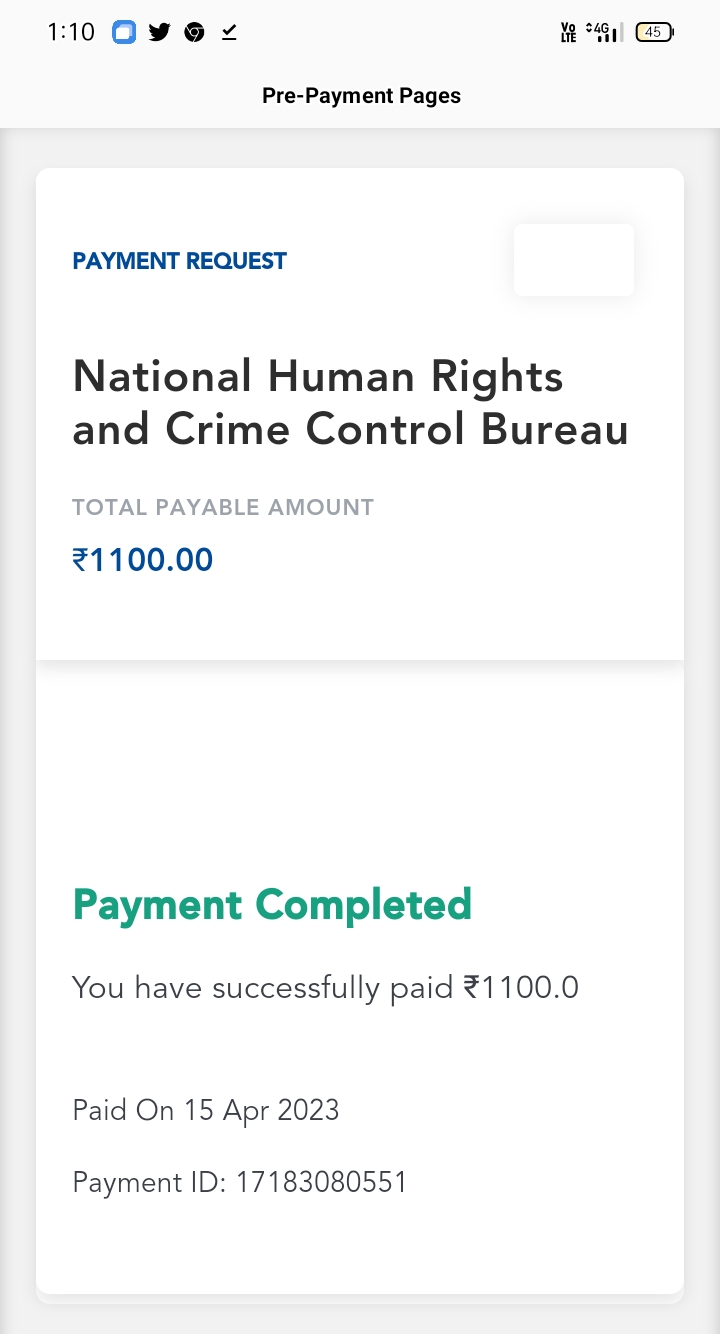Tap the TOTAL PAYABLE AMOUNT label
Screen dimensions: 720x1334
[x=223, y=507]
